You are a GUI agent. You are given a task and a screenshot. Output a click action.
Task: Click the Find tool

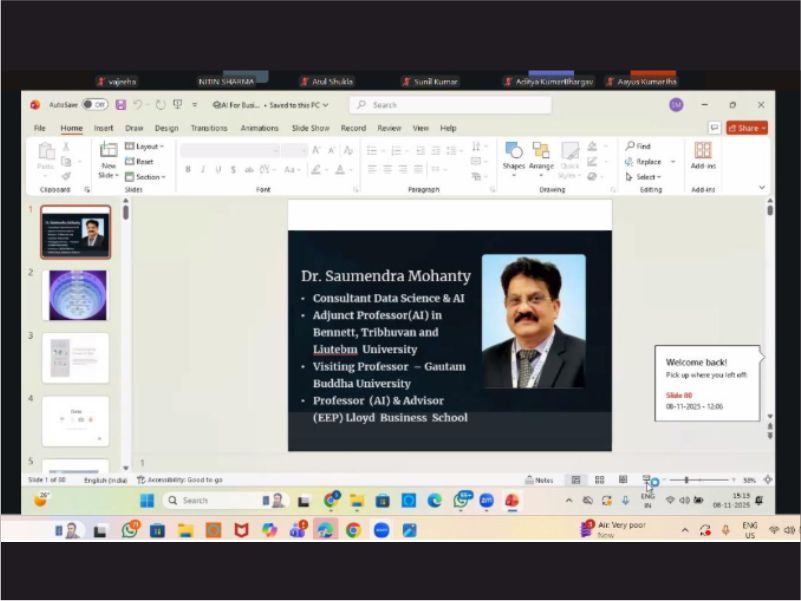click(x=638, y=146)
